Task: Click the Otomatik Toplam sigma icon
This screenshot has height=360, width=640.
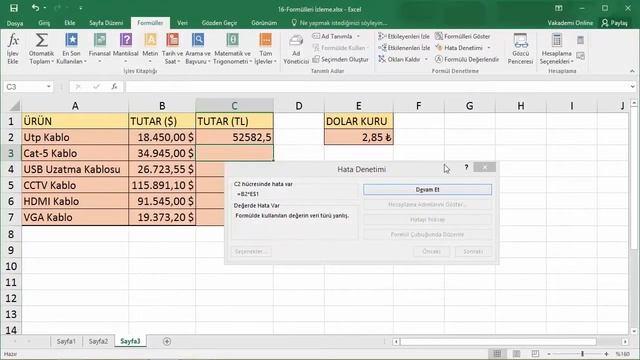Action: (41, 40)
